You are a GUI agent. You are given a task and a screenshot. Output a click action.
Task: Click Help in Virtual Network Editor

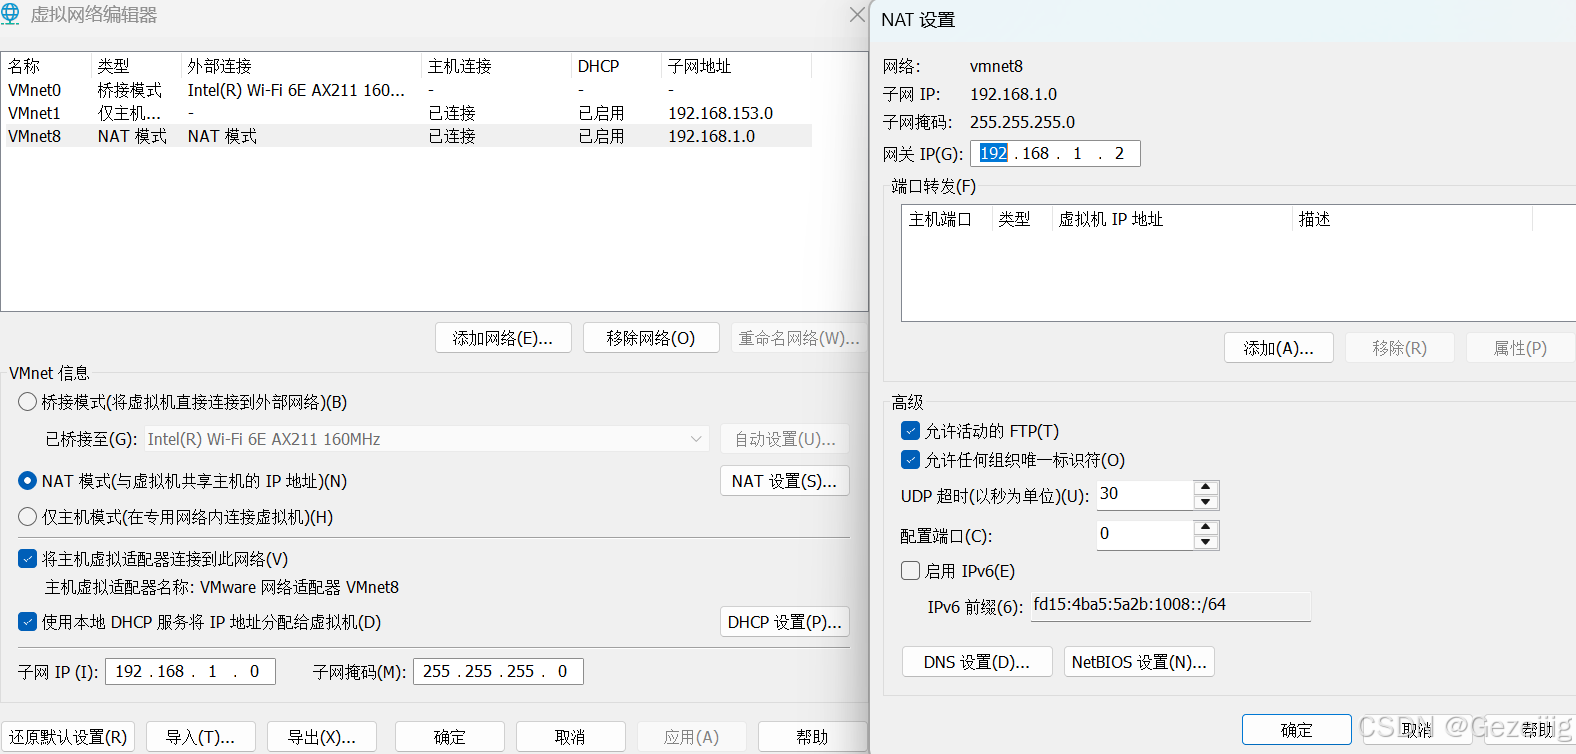[x=812, y=737]
